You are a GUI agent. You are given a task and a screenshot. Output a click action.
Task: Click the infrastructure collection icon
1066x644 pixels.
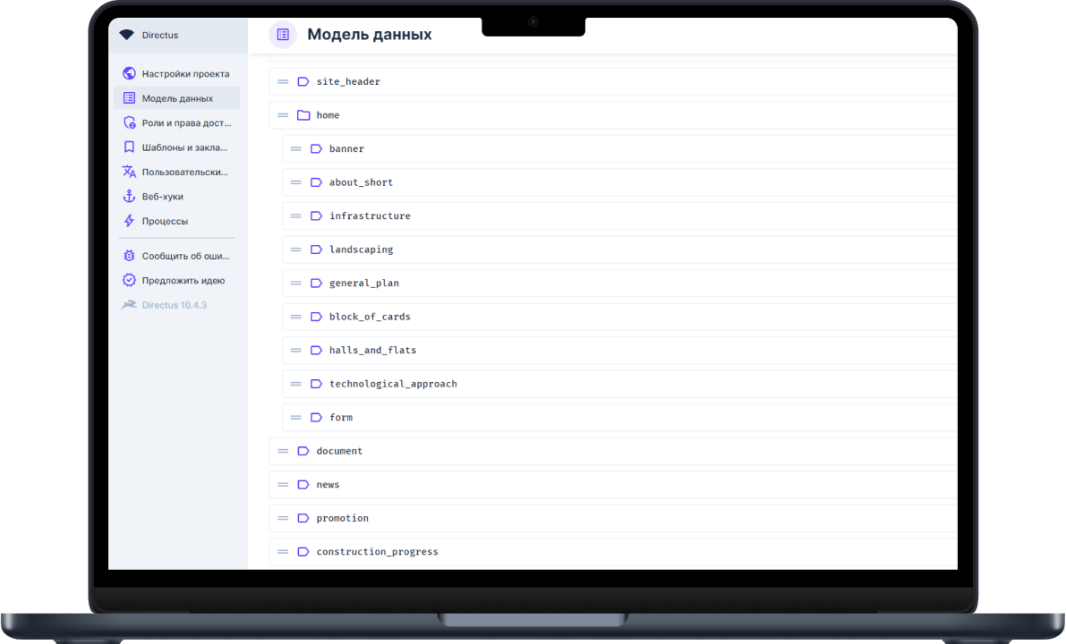pos(316,216)
